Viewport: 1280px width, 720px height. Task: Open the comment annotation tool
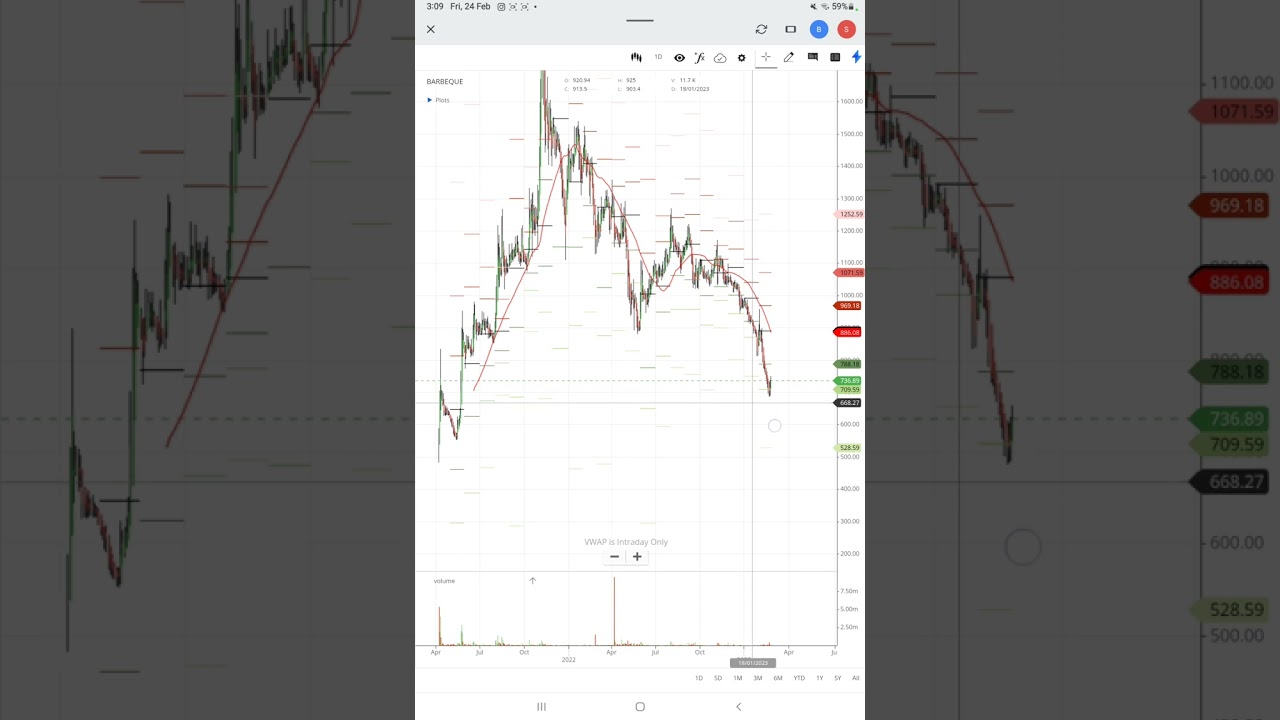[x=812, y=57]
